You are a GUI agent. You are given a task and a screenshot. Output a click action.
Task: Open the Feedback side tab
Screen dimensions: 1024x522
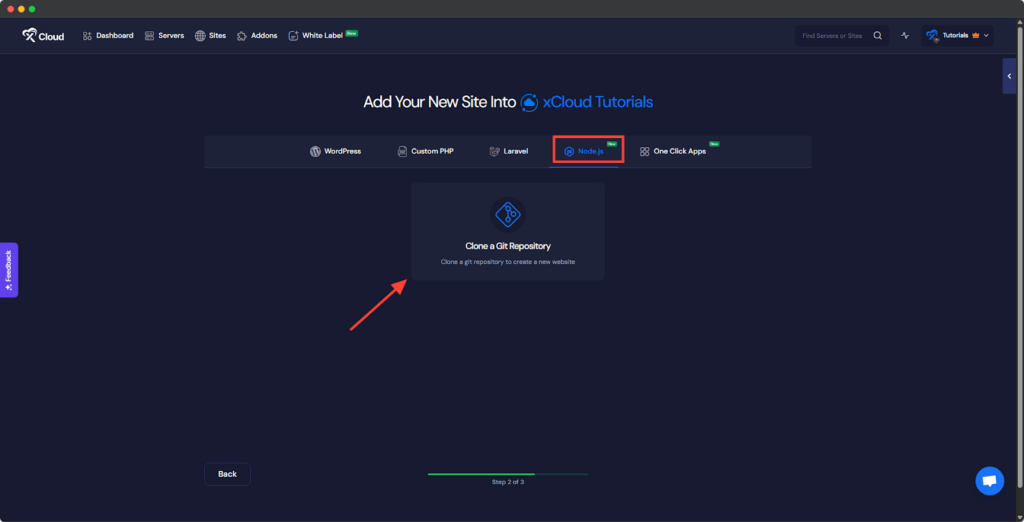point(8,270)
